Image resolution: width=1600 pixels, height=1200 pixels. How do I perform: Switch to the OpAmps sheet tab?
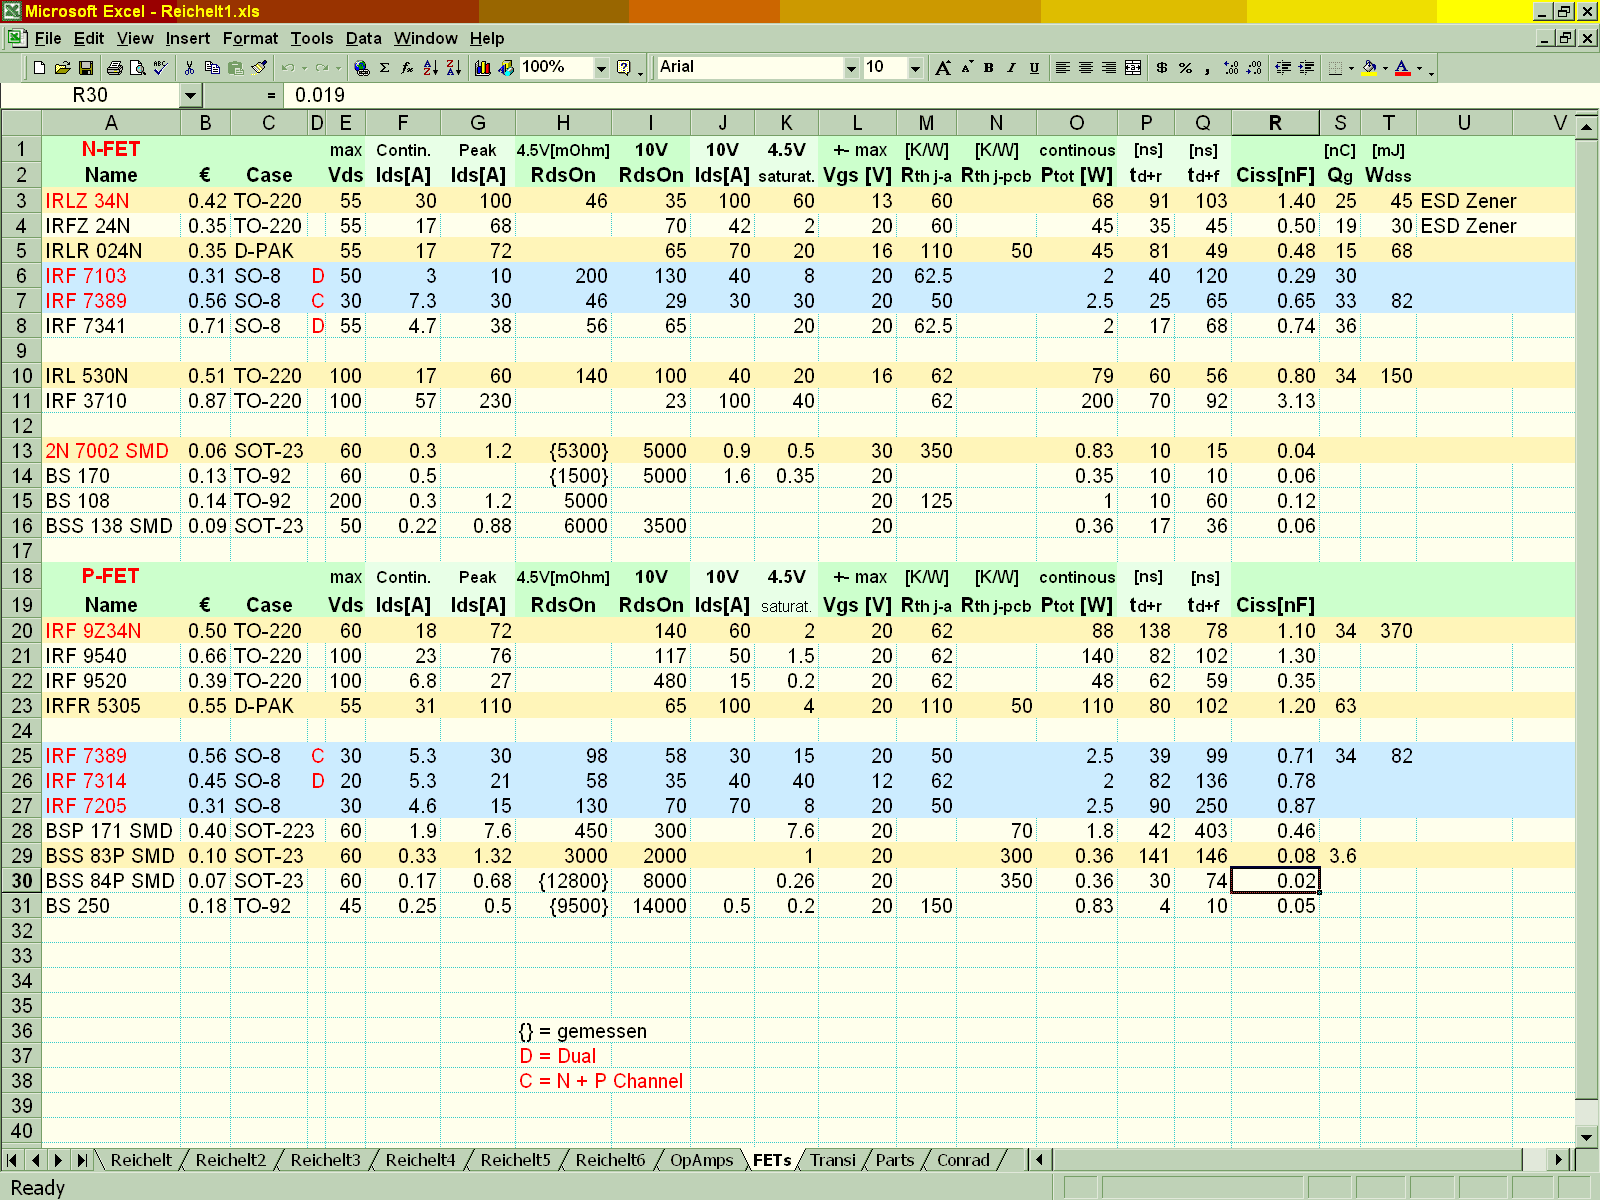pyautogui.click(x=701, y=1160)
